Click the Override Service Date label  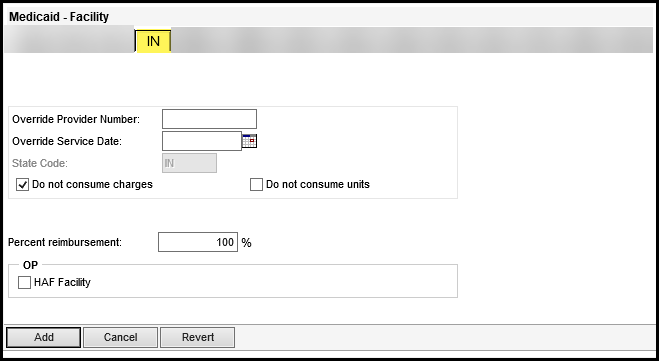tap(67, 141)
